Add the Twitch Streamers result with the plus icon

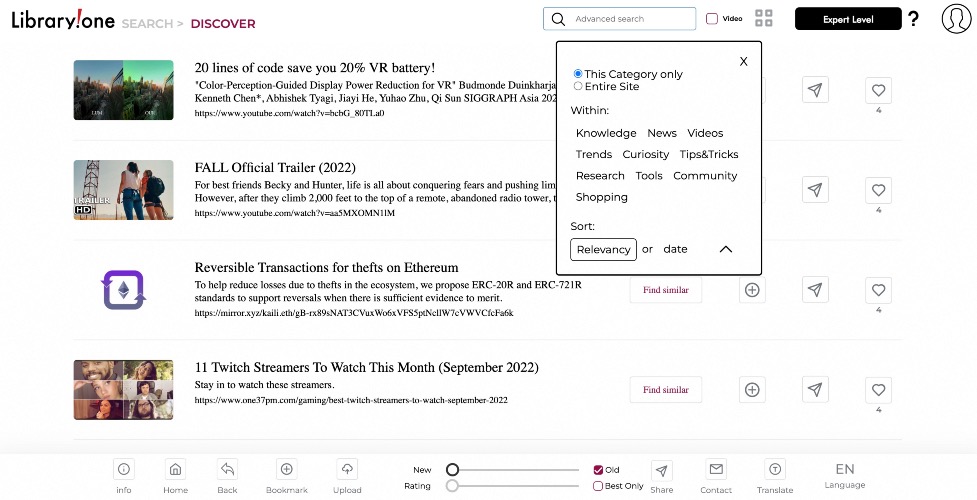(x=752, y=390)
